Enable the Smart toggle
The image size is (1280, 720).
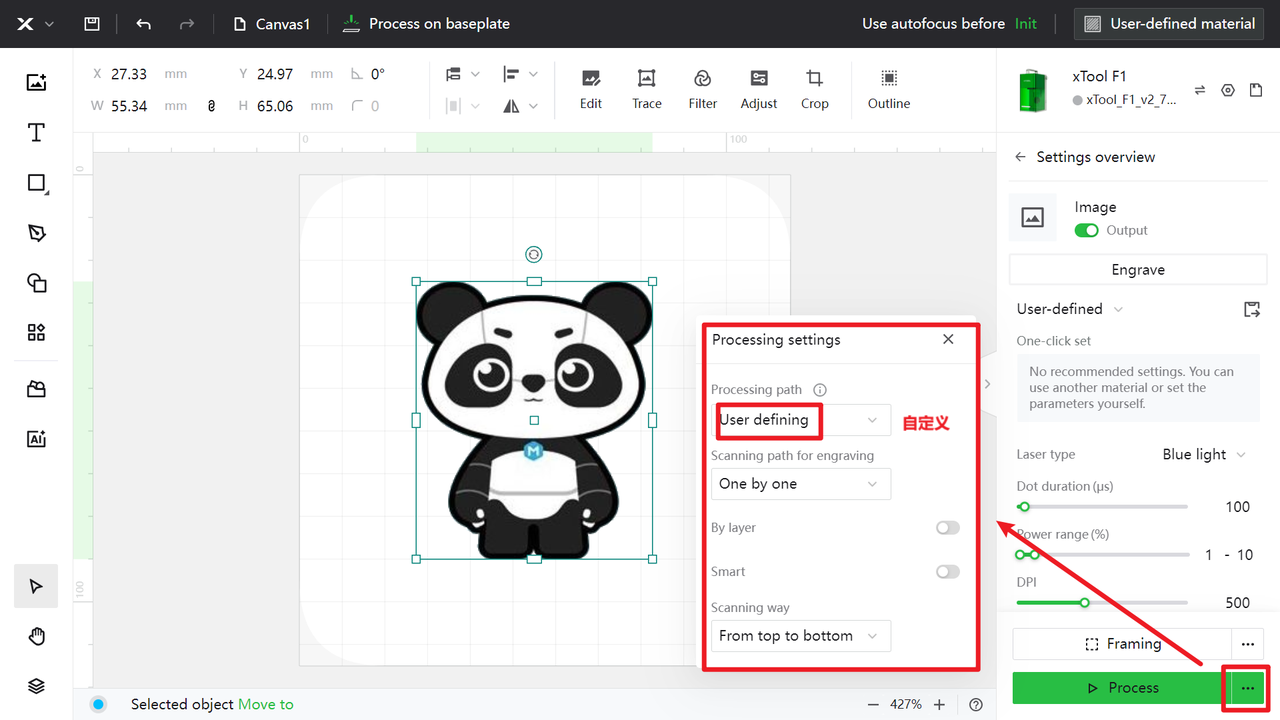click(947, 572)
